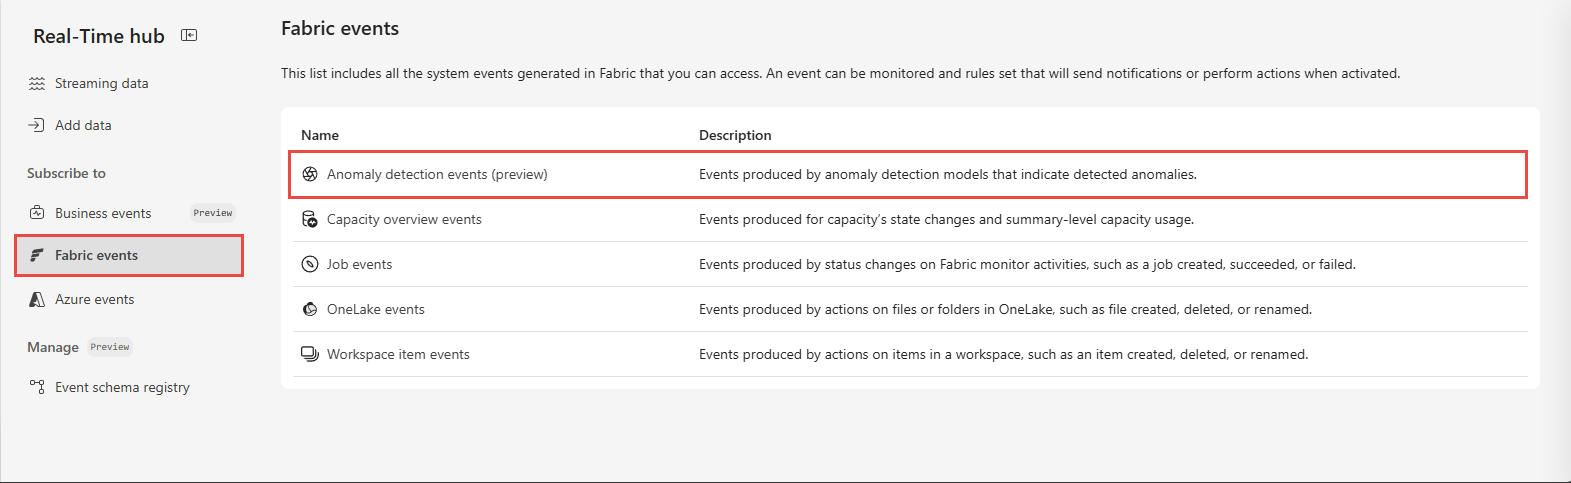Open Anomaly detection events (preview)
The width and height of the screenshot is (1571, 483).
[x=437, y=174]
